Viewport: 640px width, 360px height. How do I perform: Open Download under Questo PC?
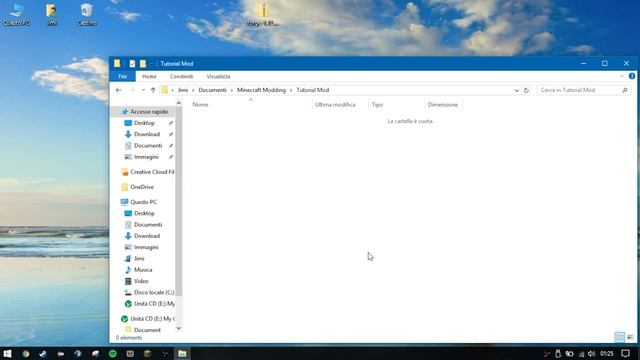coord(142,236)
